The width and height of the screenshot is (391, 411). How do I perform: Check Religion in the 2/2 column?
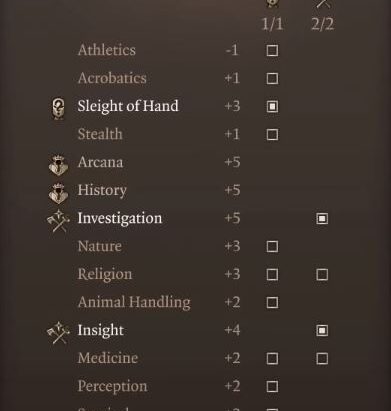point(322,275)
